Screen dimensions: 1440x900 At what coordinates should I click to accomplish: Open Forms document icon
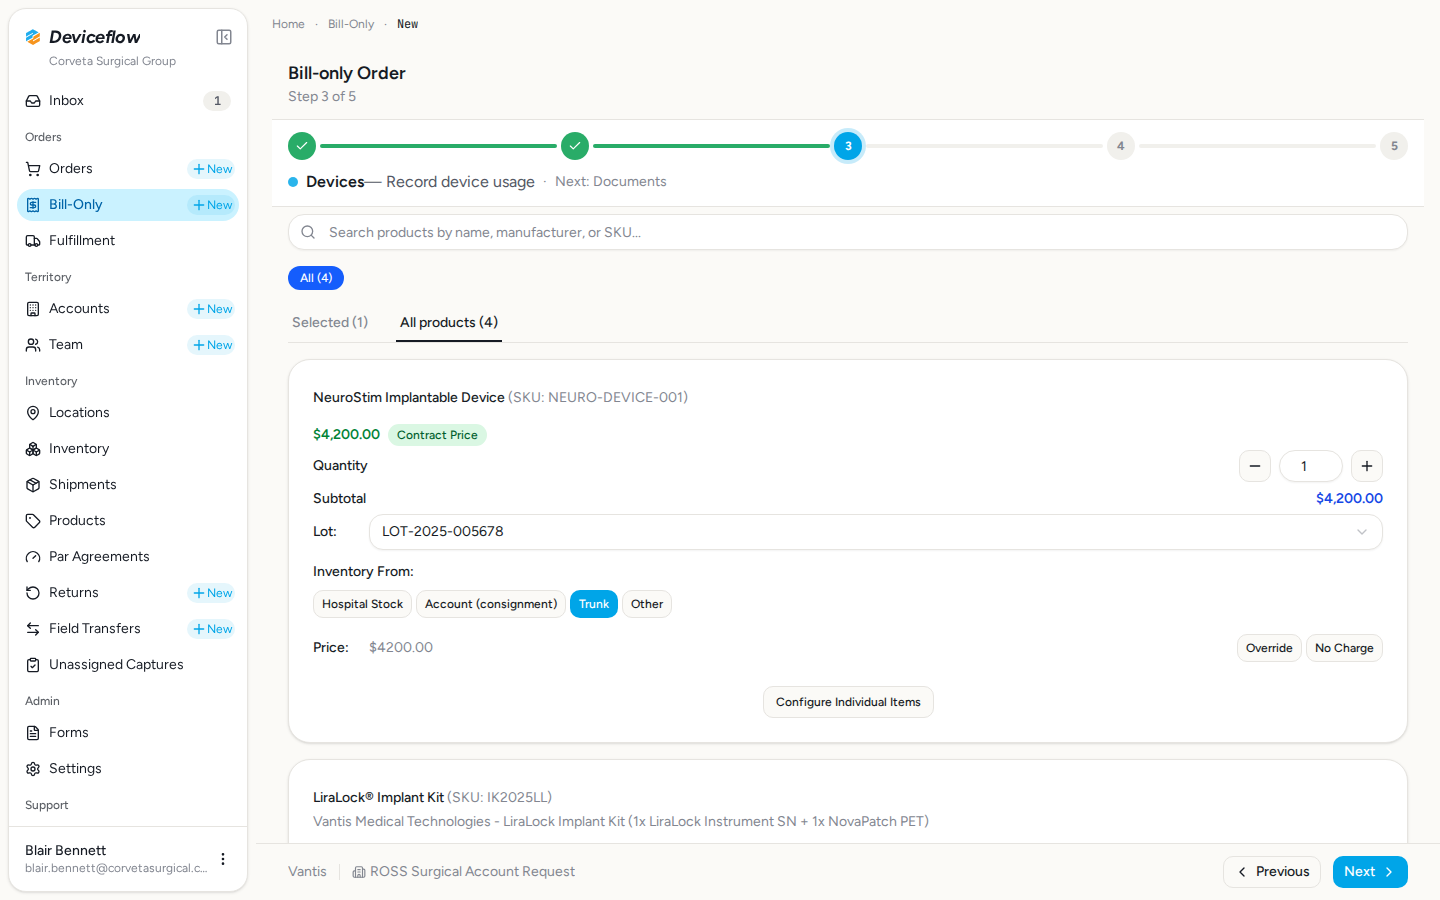(x=33, y=733)
